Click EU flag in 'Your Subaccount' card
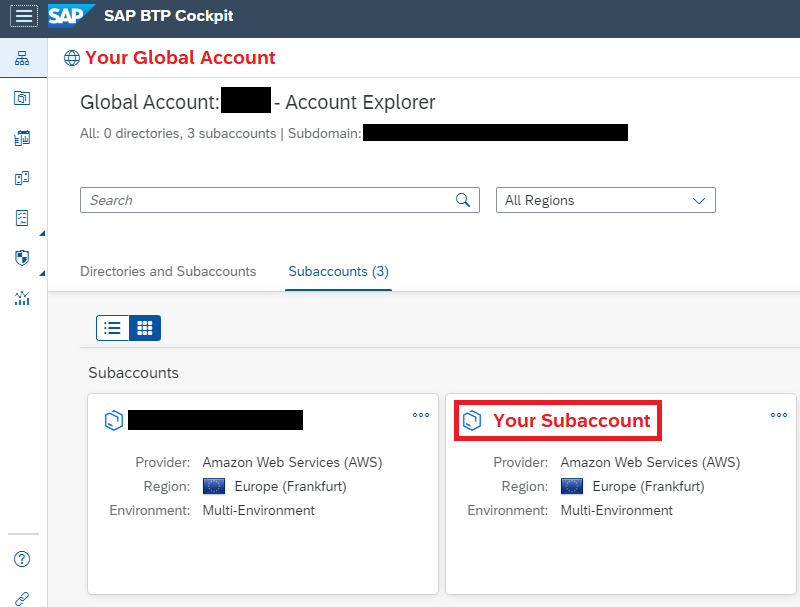 [572, 486]
